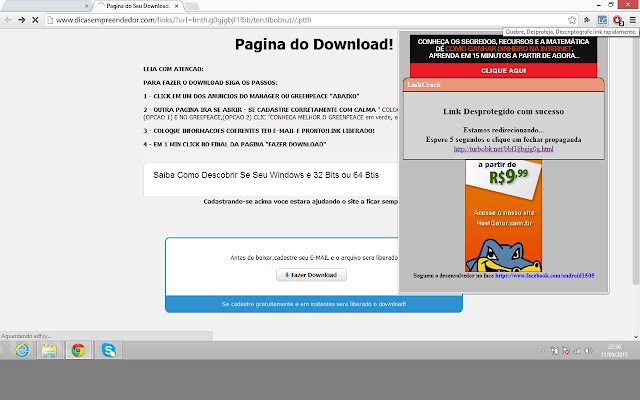Click the 'LinkCrack' popup header
Image resolution: width=640 pixels, height=400 pixels.
click(503, 85)
